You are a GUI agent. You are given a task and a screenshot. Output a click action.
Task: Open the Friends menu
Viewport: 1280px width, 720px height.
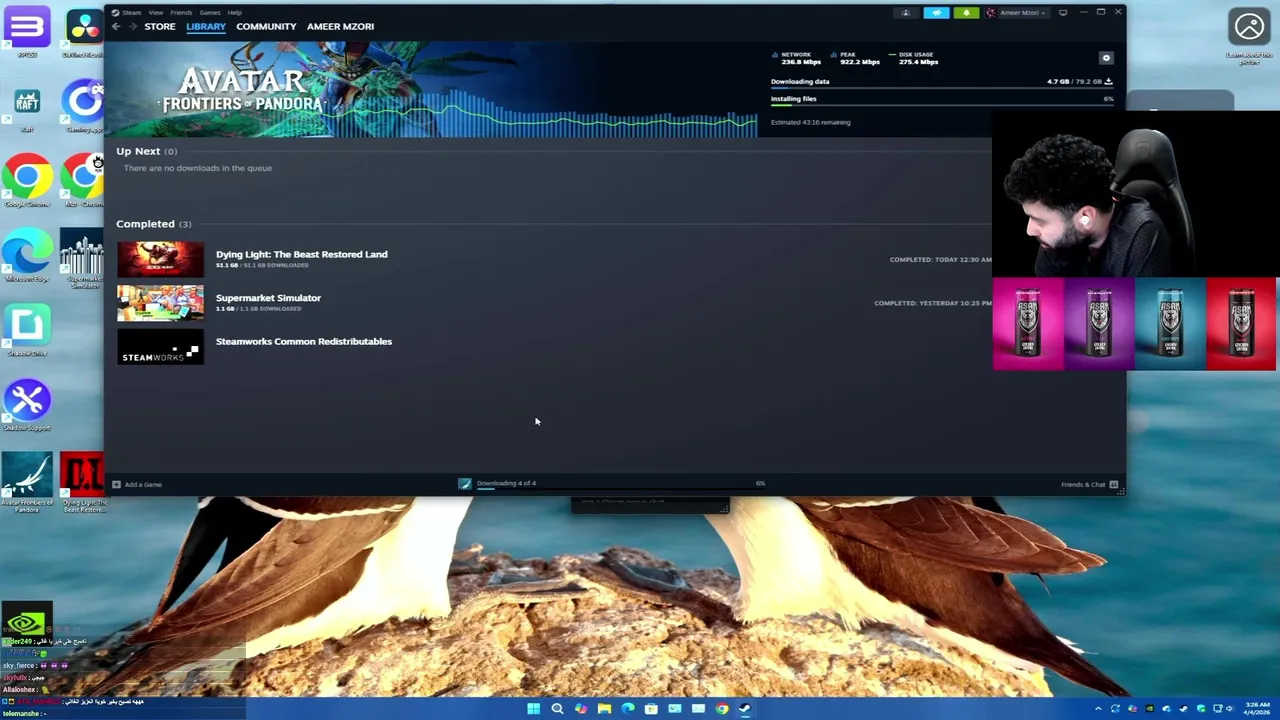[x=181, y=13]
